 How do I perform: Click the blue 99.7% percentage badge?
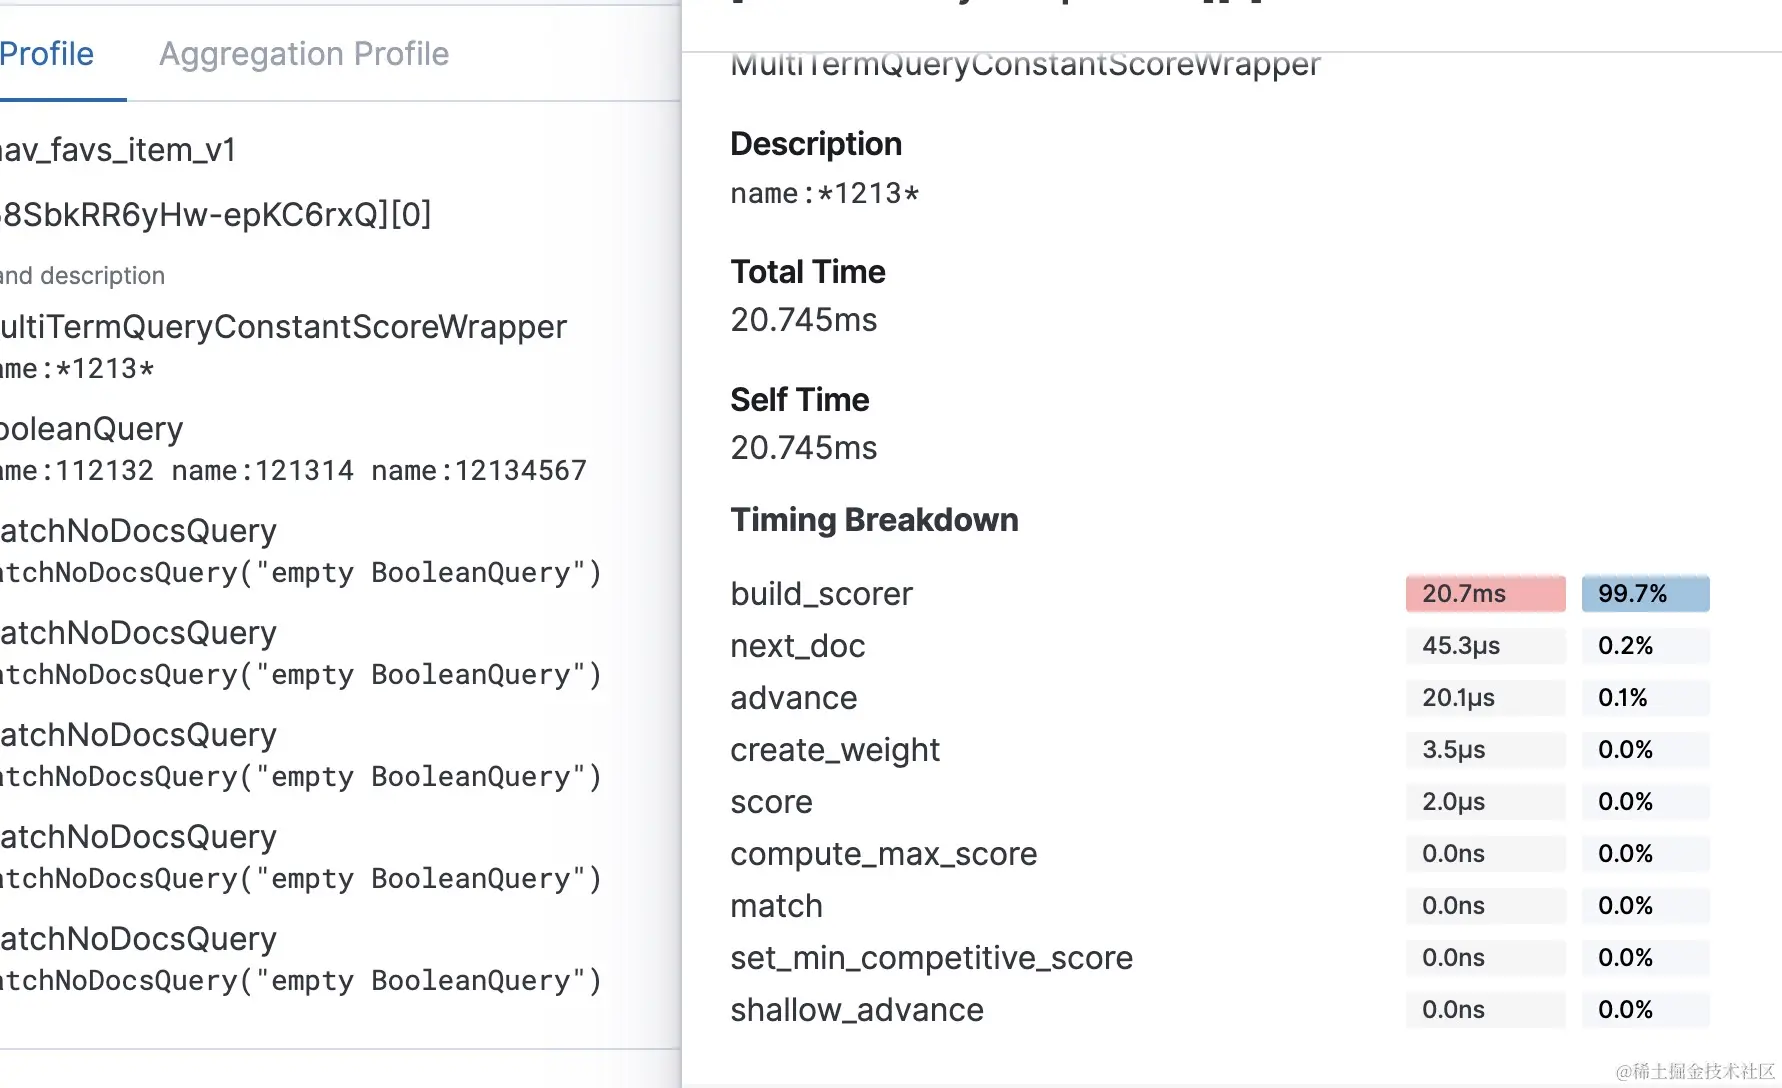[1645, 594]
